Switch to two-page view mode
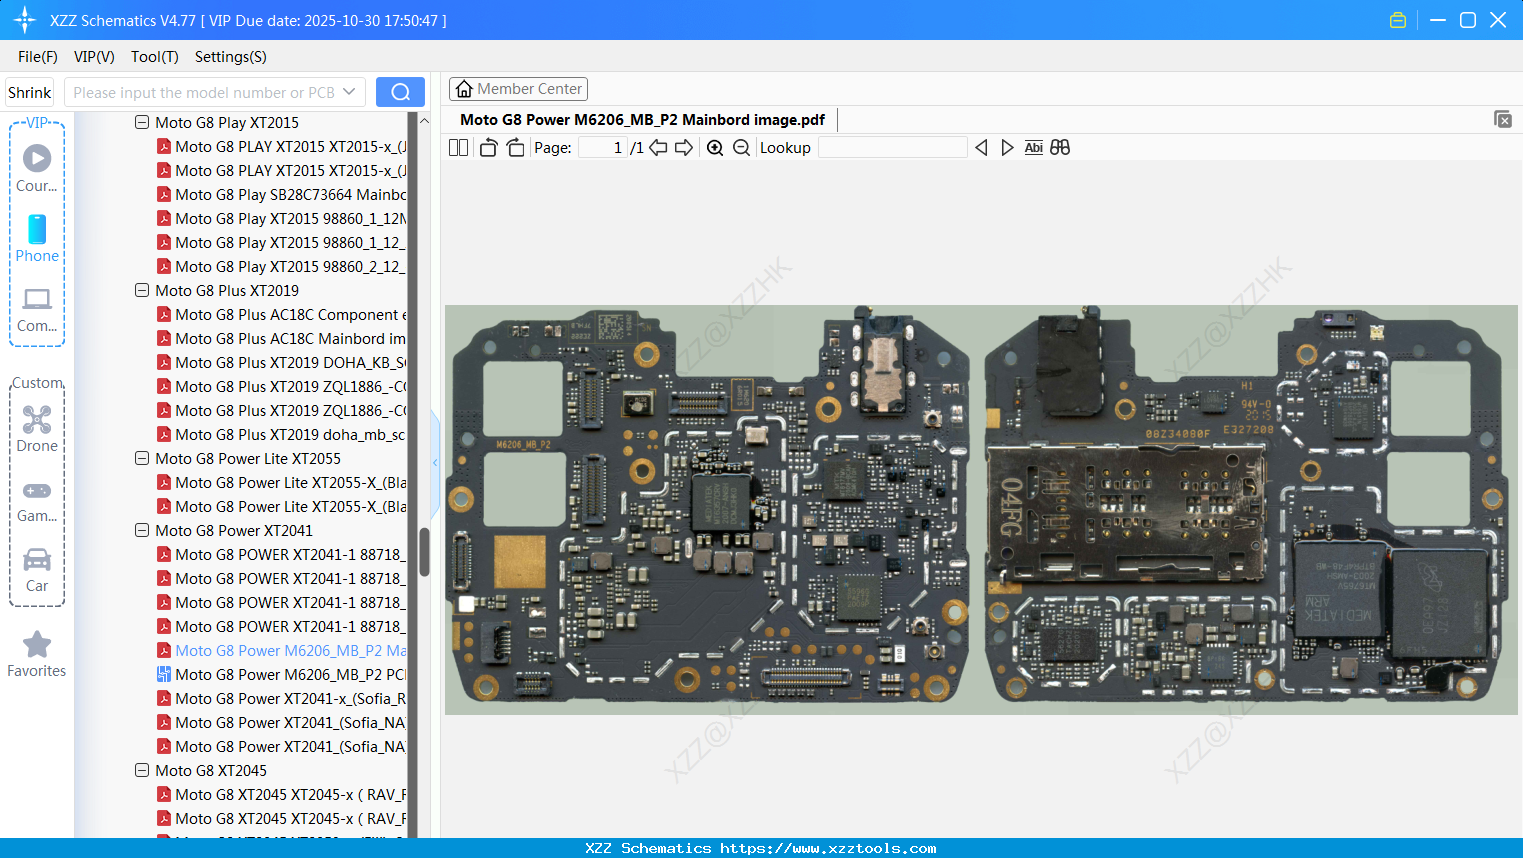This screenshot has height=858, width=1523. [458, 147]
